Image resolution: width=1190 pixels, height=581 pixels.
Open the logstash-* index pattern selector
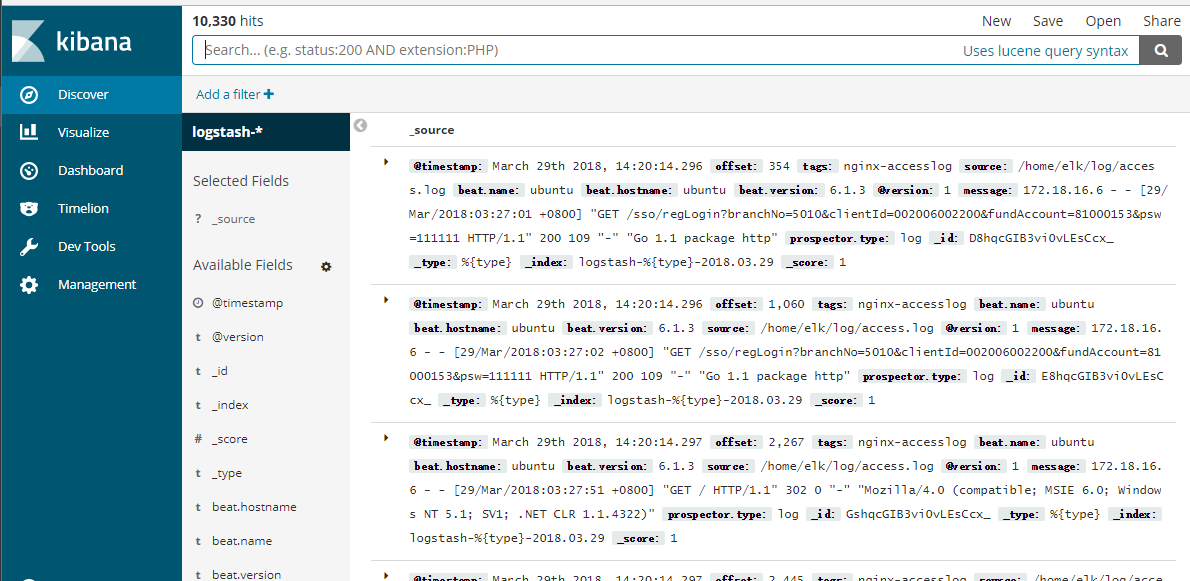pyautogui.click(x=266, y=132)
